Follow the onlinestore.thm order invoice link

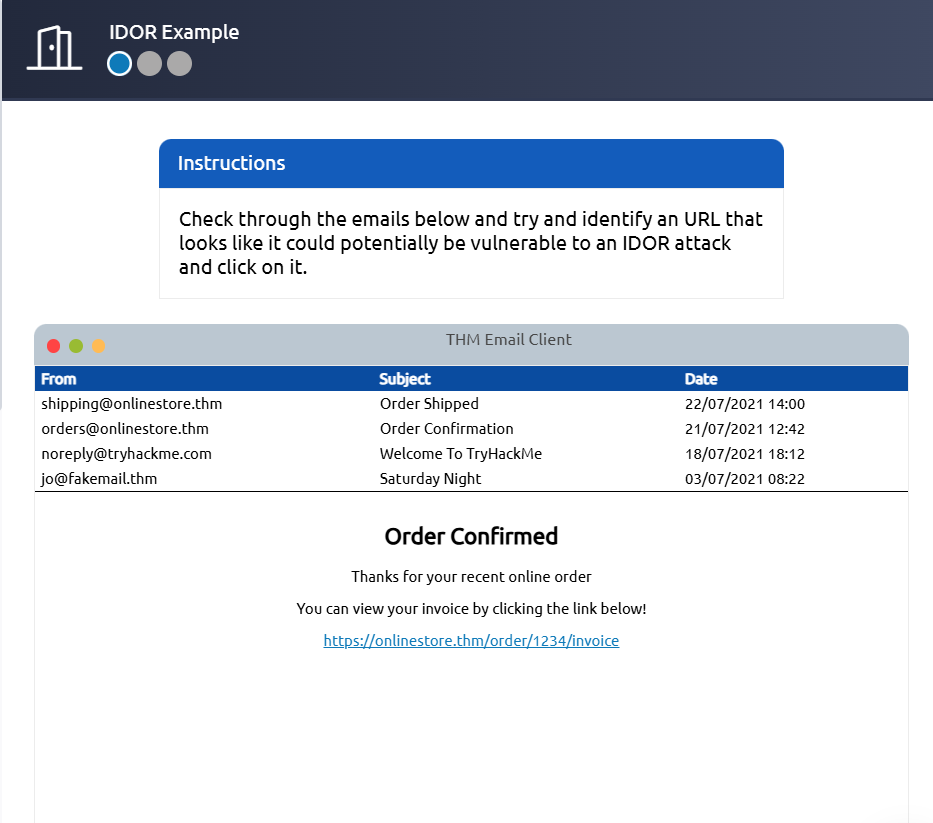point(471,641)
